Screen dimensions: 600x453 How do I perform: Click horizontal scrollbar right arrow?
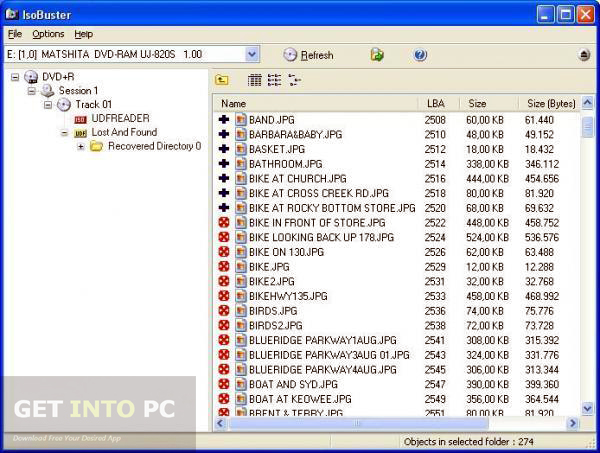click(x=572, y=423)
